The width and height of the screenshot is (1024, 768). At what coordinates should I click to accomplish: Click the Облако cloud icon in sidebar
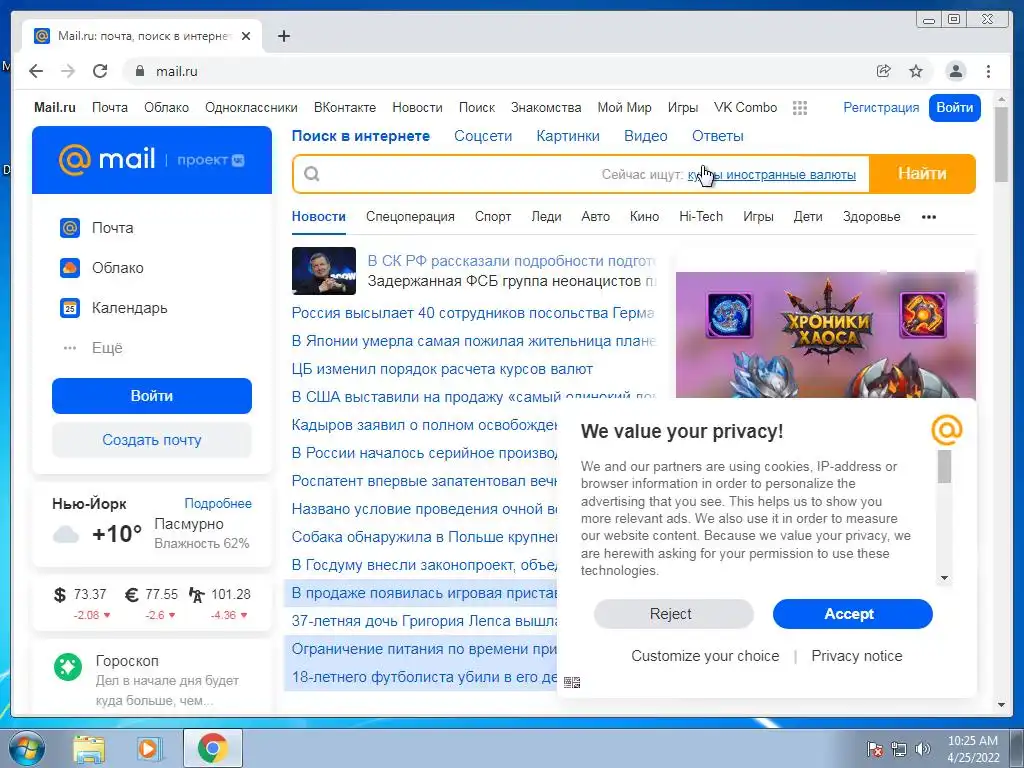pos(70,268)
